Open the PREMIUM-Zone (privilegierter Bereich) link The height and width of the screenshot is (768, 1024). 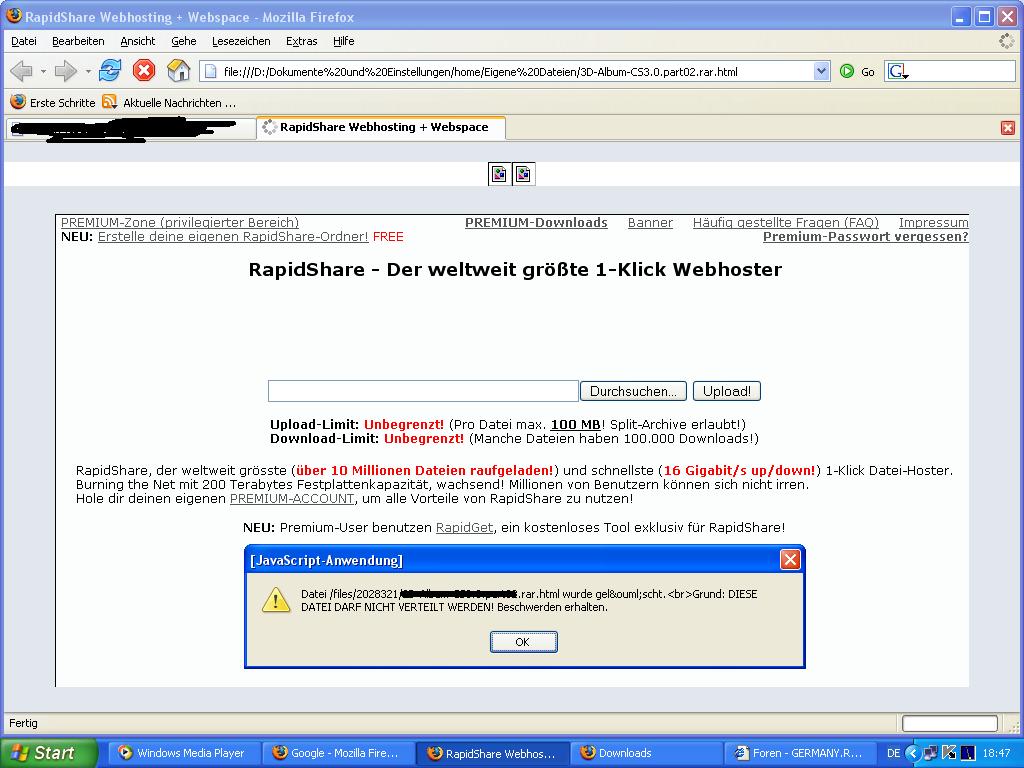(x=180, y=223)
